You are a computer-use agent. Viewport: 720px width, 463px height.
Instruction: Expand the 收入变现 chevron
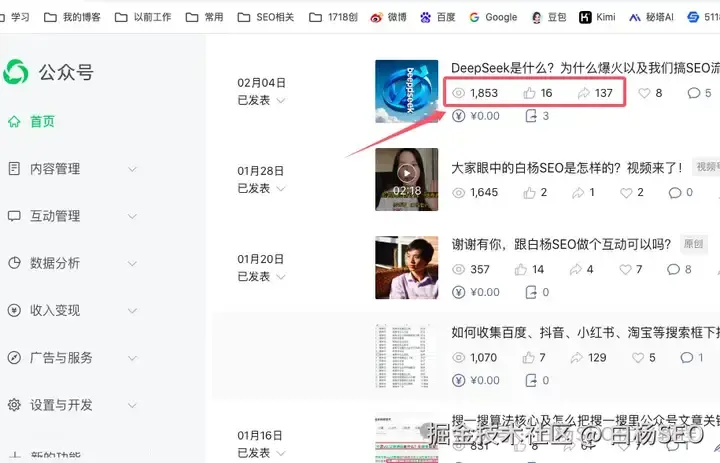132,311
